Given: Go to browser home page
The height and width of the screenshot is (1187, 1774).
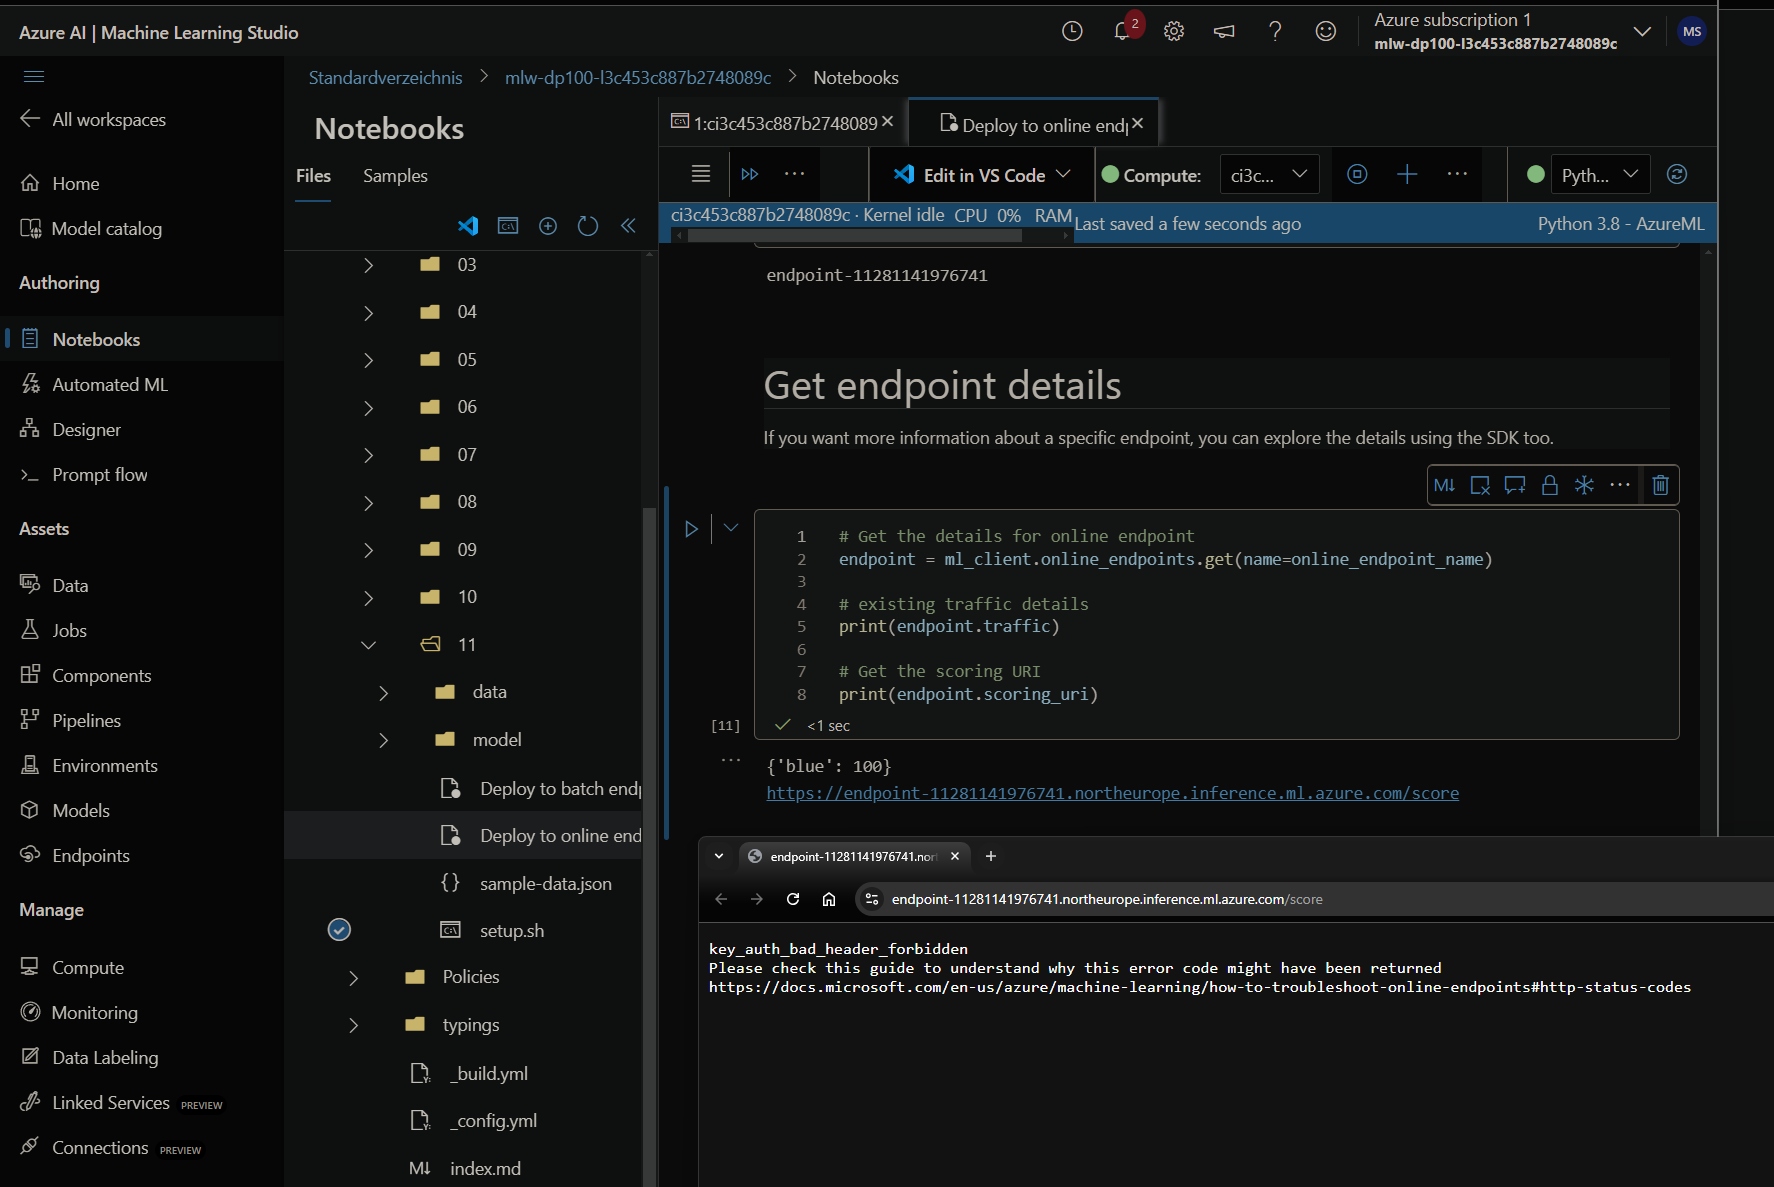Looking at the screenshot, I should click(x=829, y=899).
